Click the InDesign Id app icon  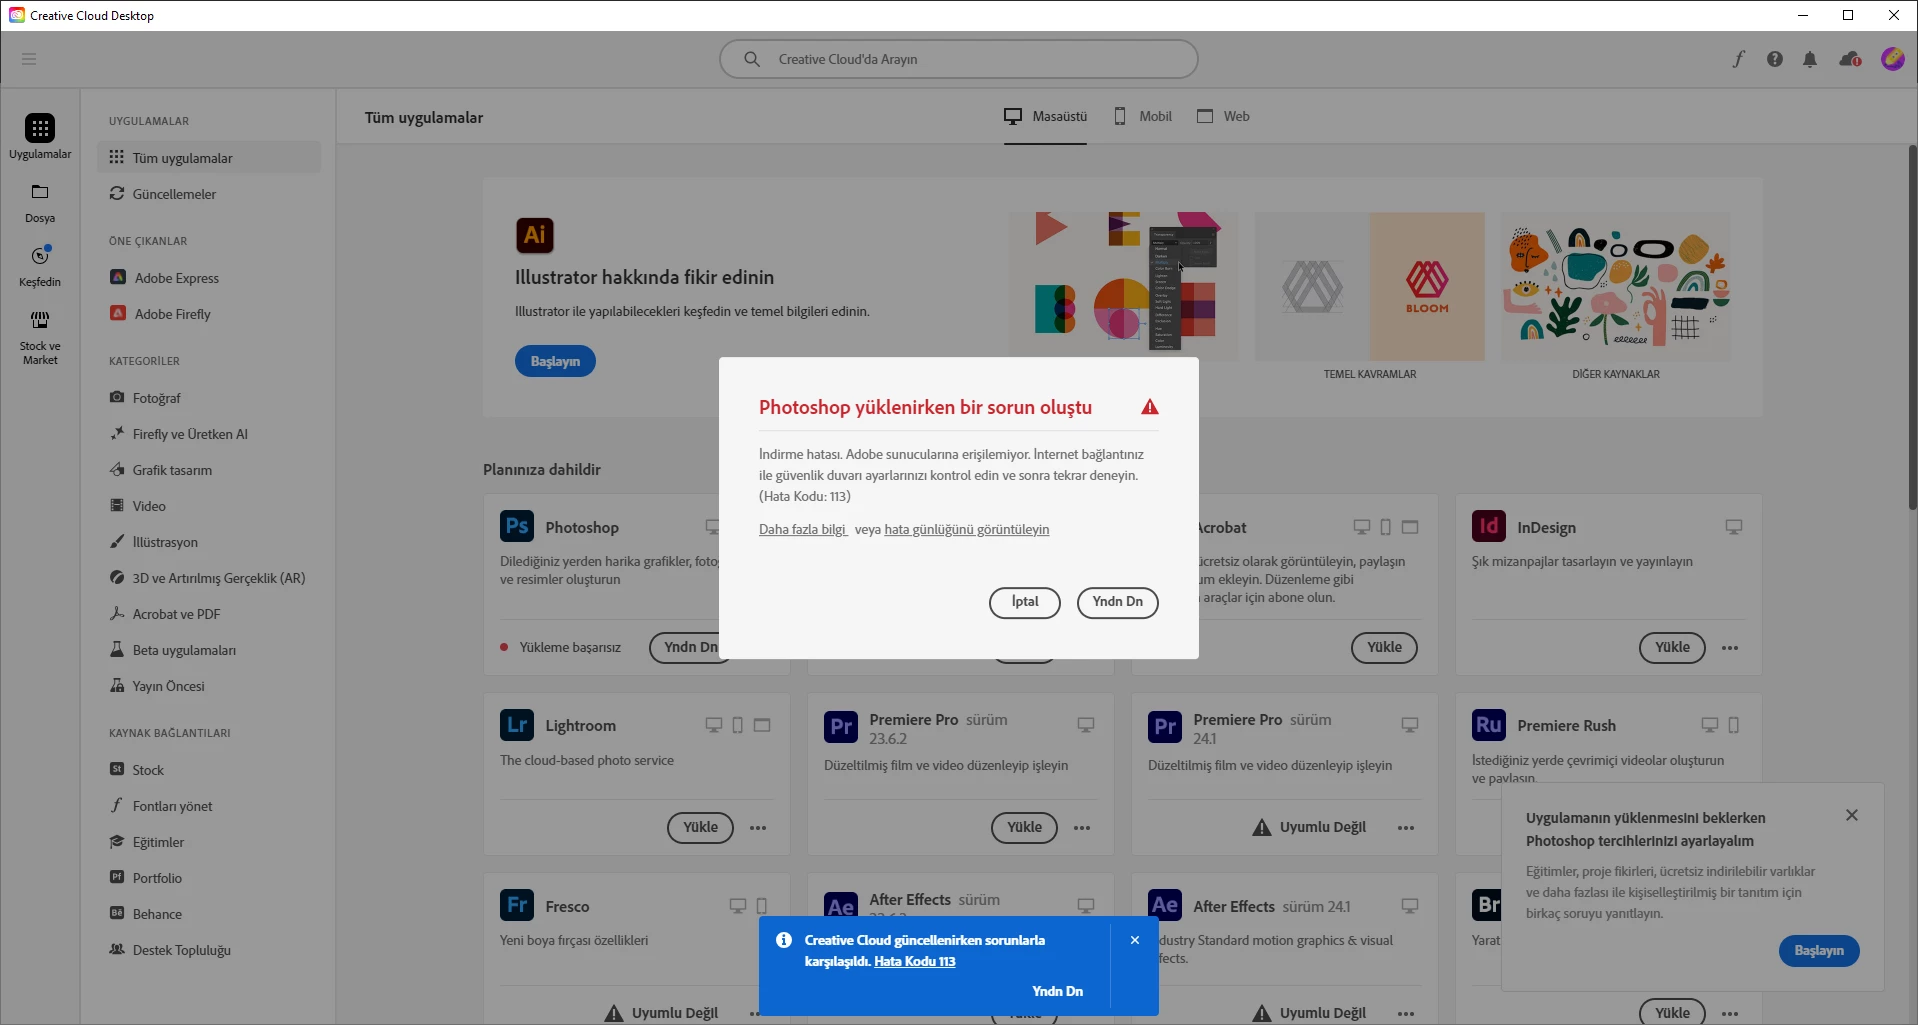[1489, 526]
